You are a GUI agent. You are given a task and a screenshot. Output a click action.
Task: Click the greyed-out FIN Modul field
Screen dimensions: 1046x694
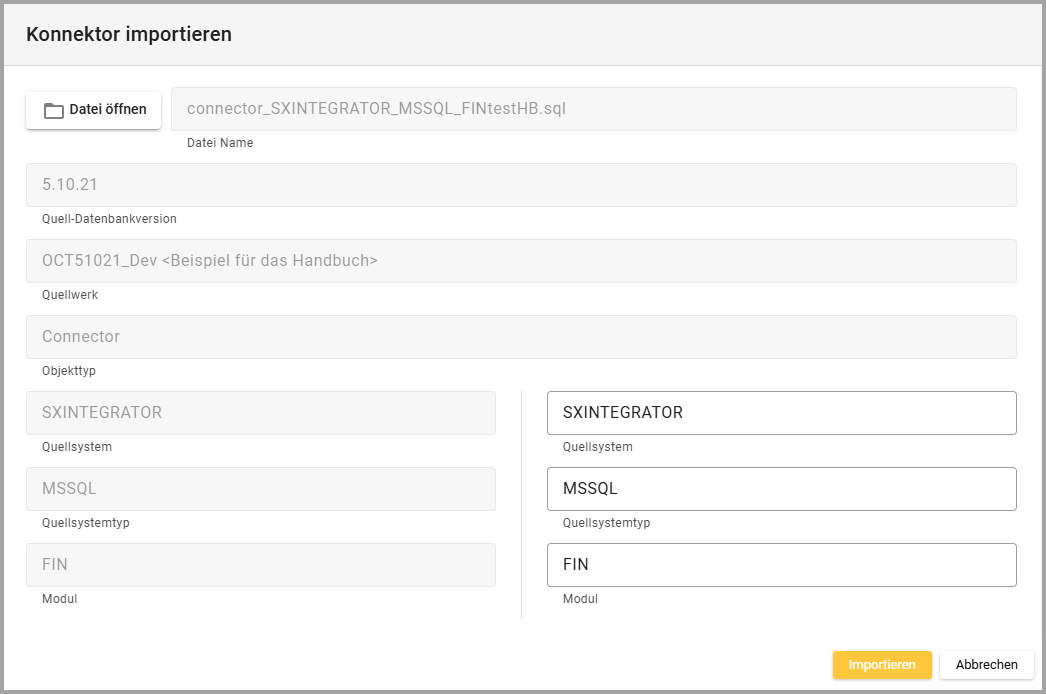click(x=260, y=565)
